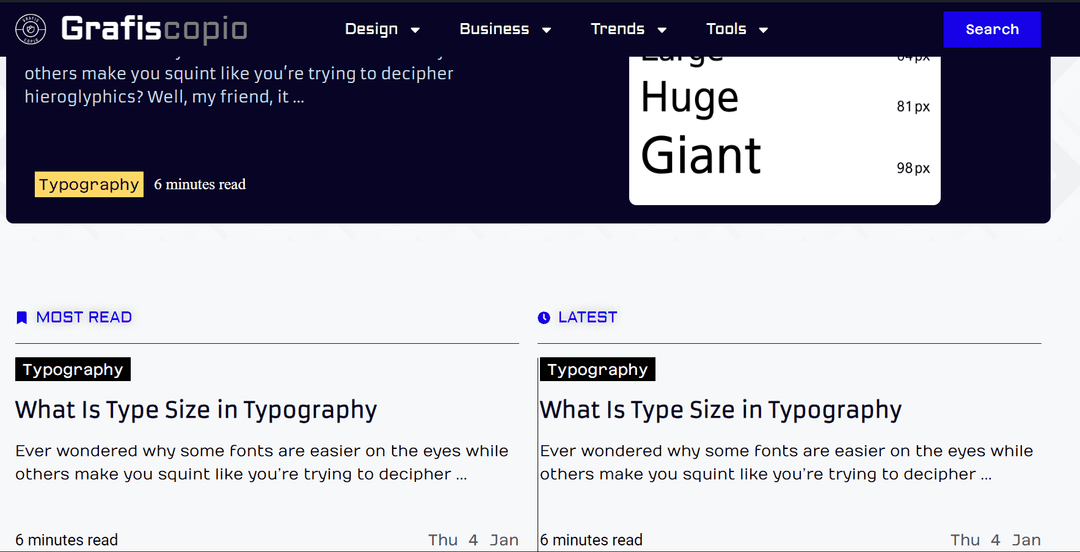
Task: Expand the Trends dropdown arrow
Action: point(661,30)
